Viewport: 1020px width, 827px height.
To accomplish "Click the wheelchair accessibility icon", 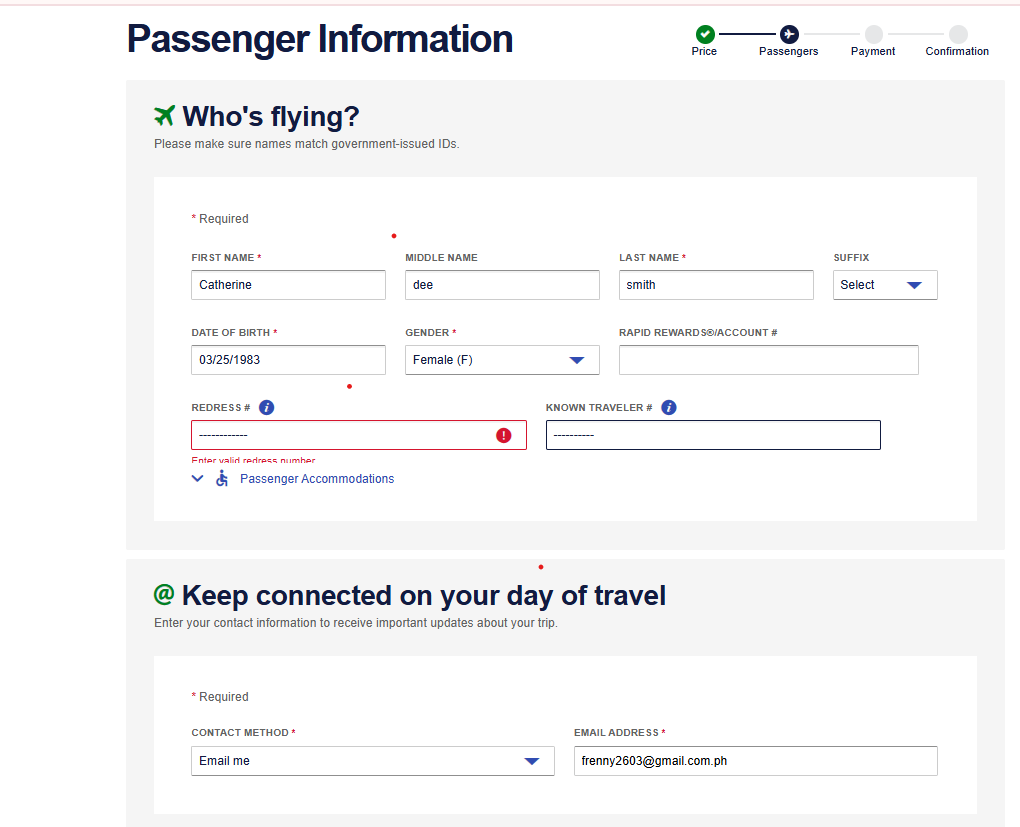I will coord(222,479).
